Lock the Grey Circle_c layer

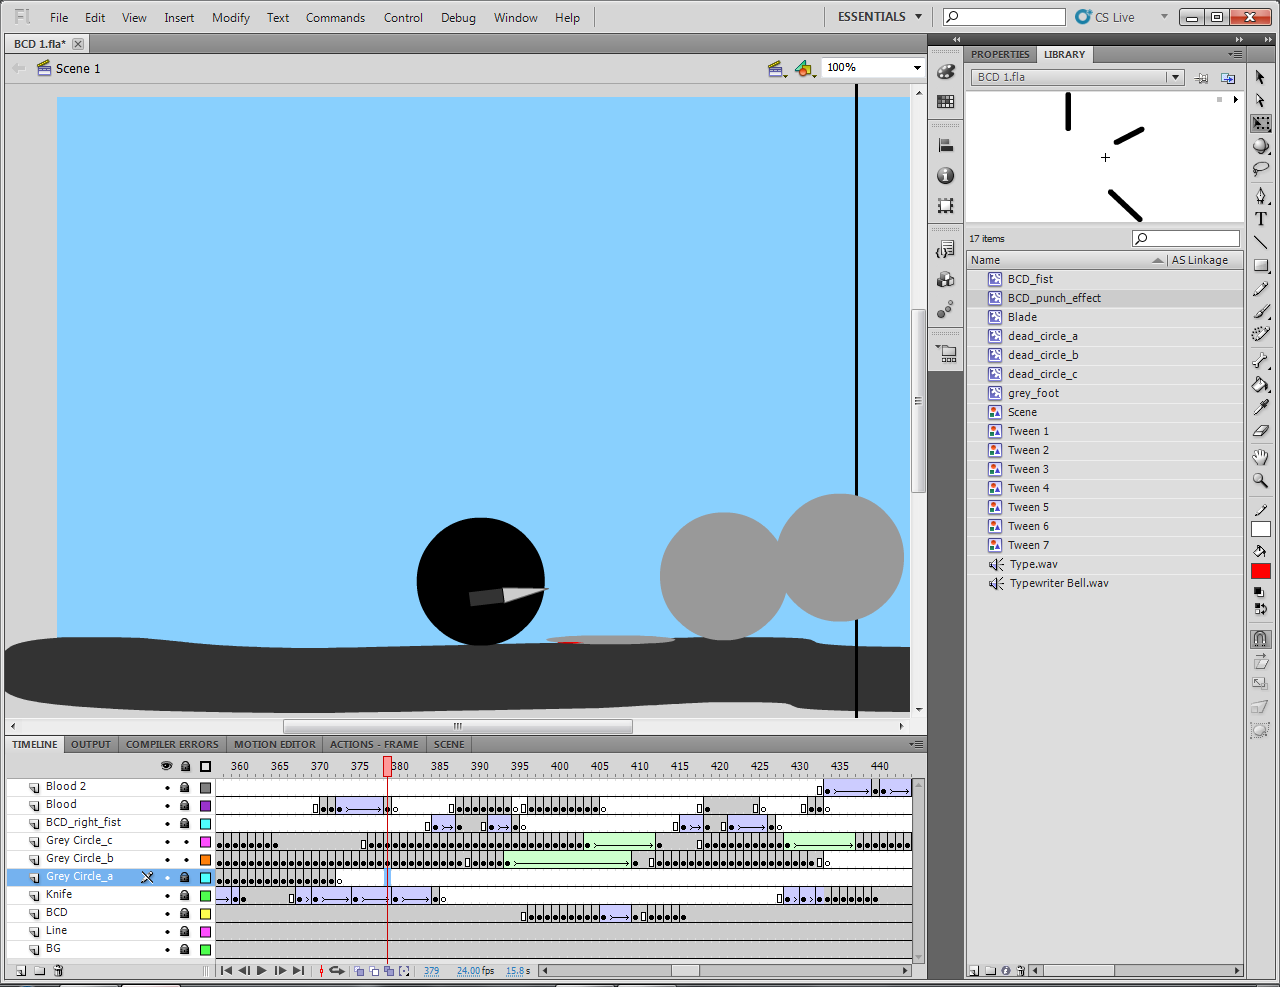click(185, 841)
